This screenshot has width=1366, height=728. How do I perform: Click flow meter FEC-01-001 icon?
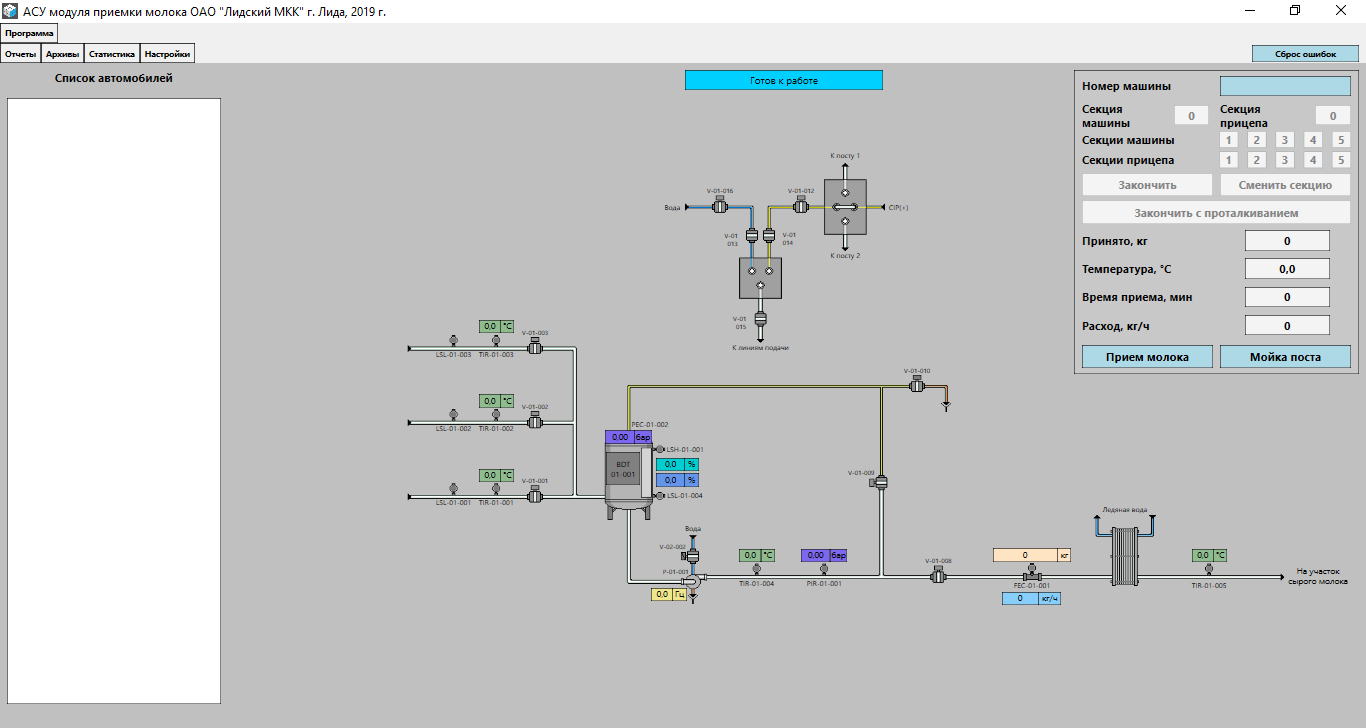1030,575
